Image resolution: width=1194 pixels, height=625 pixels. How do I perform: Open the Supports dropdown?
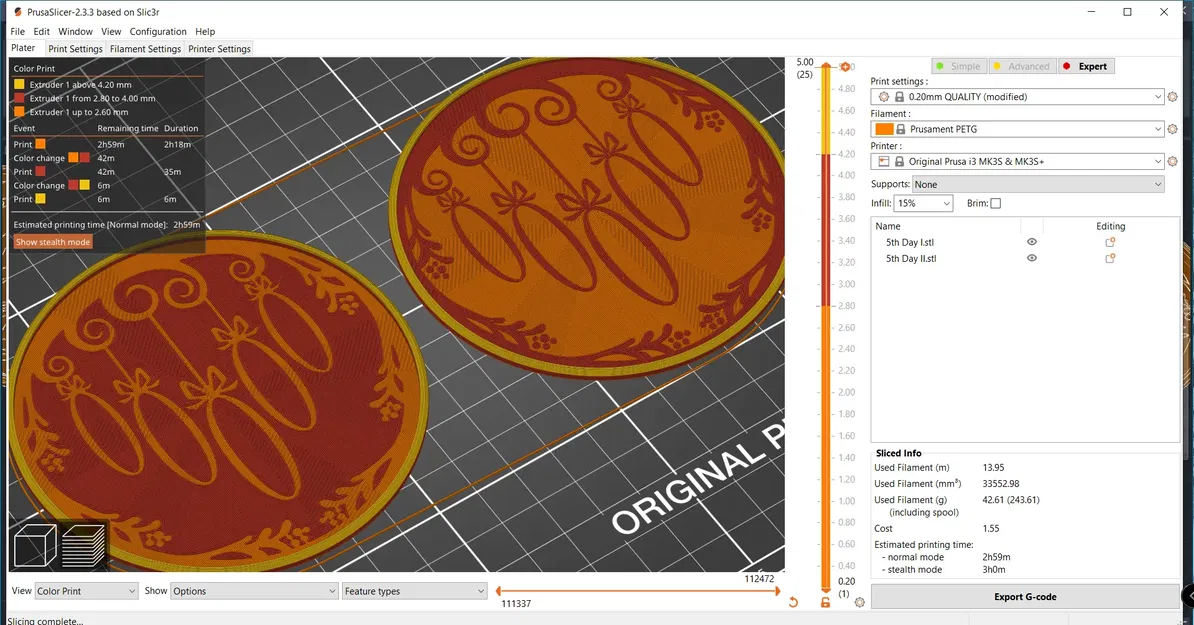point(1038,184)
